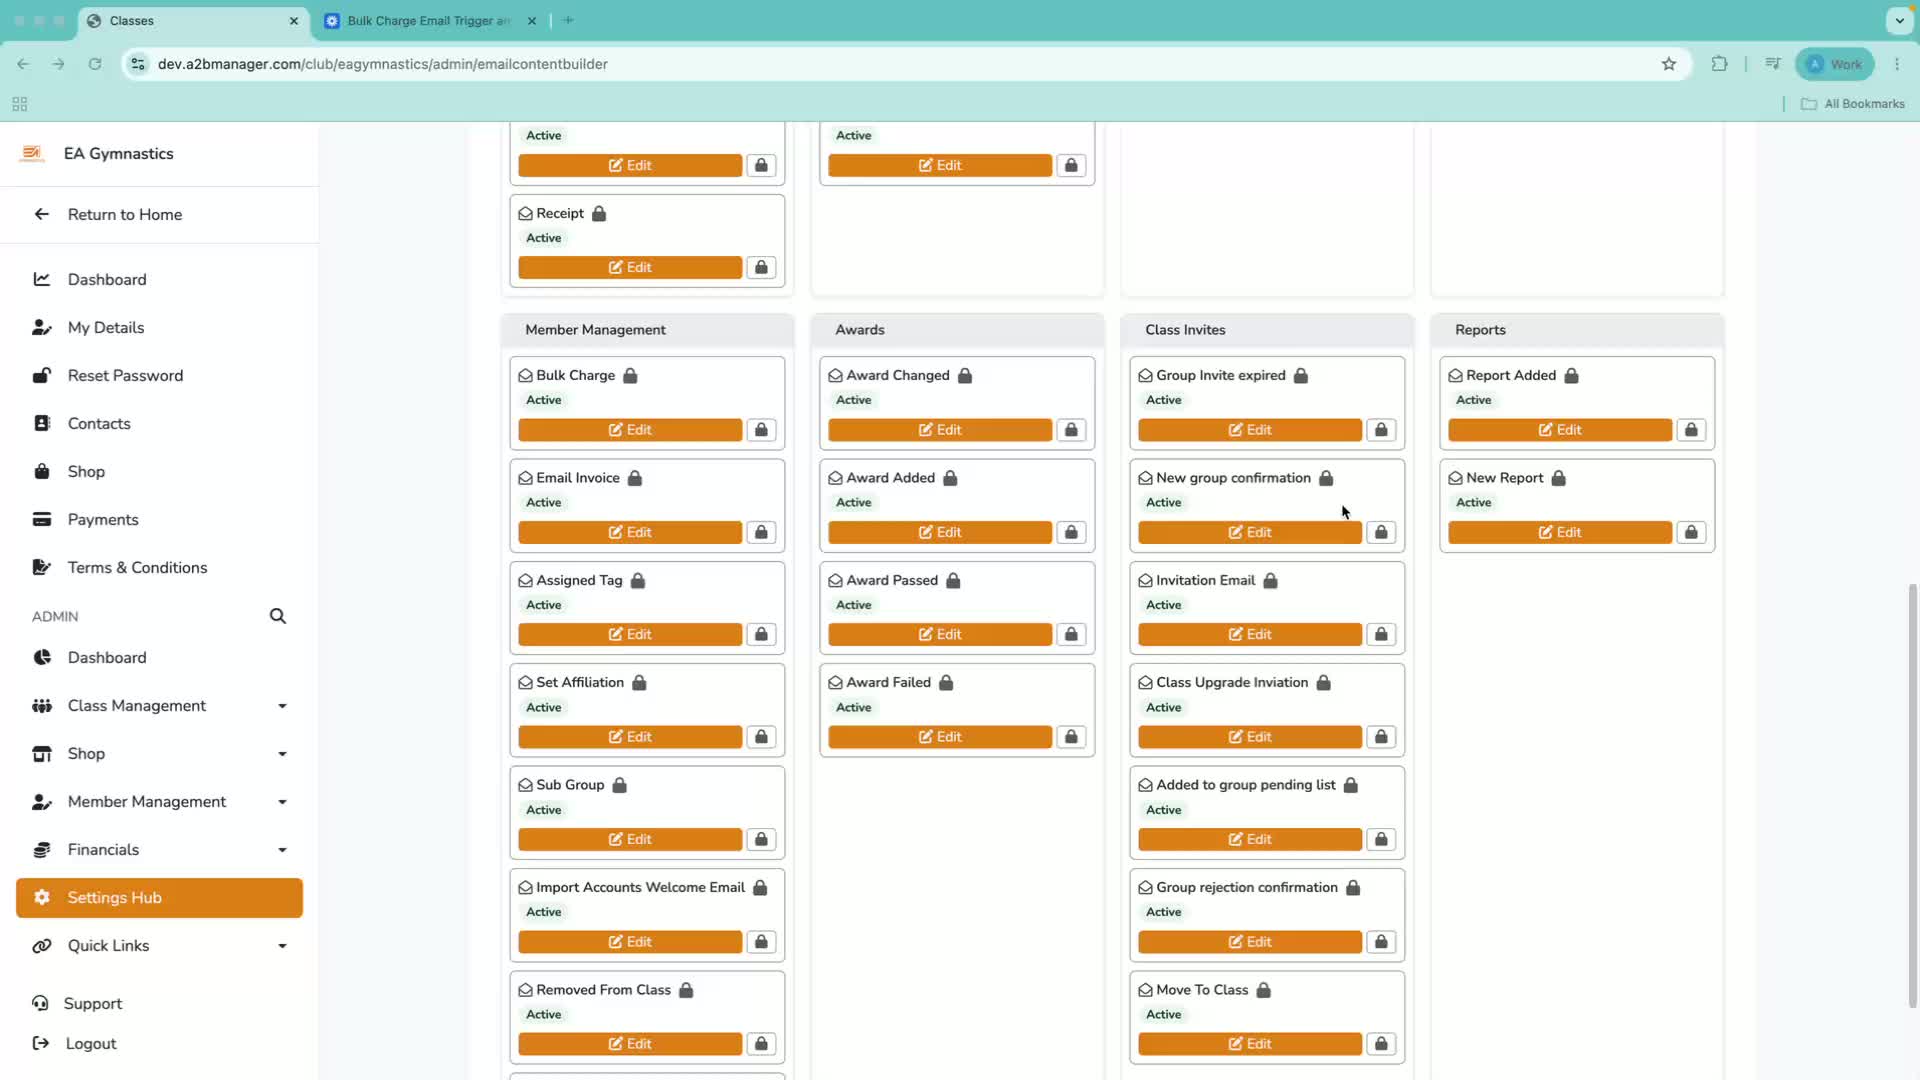Edit the Move To Class email
Image resolution: width=1920 pixels, height=1080 pixels.
1250,1044
